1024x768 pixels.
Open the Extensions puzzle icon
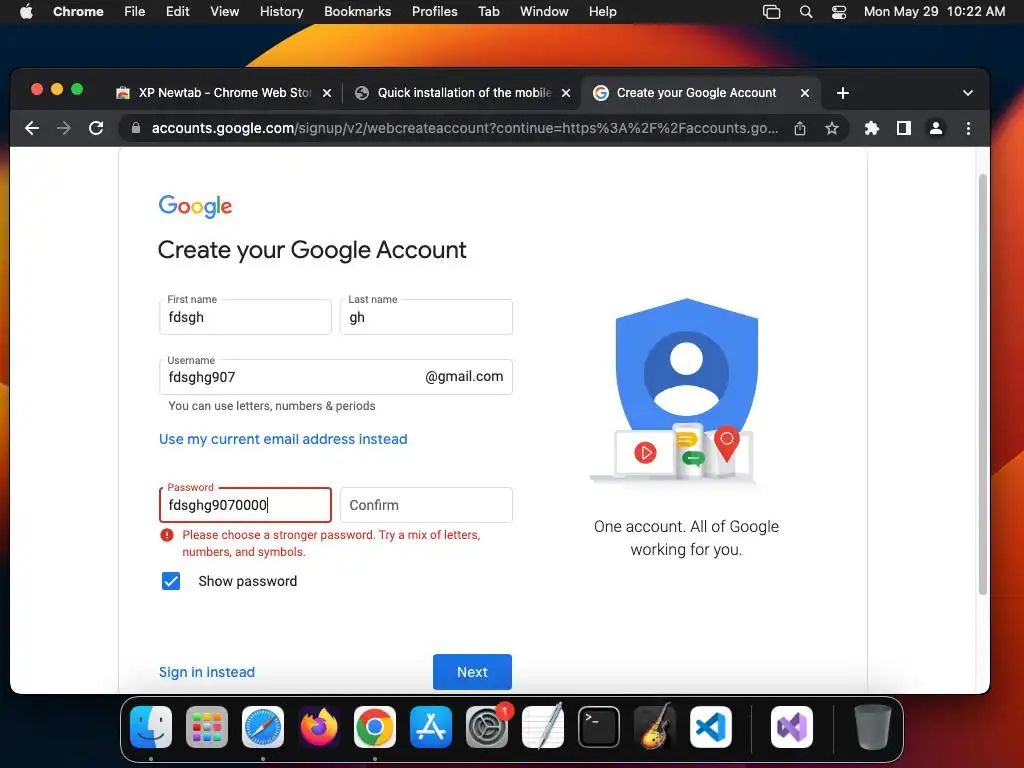pos(872,128)
